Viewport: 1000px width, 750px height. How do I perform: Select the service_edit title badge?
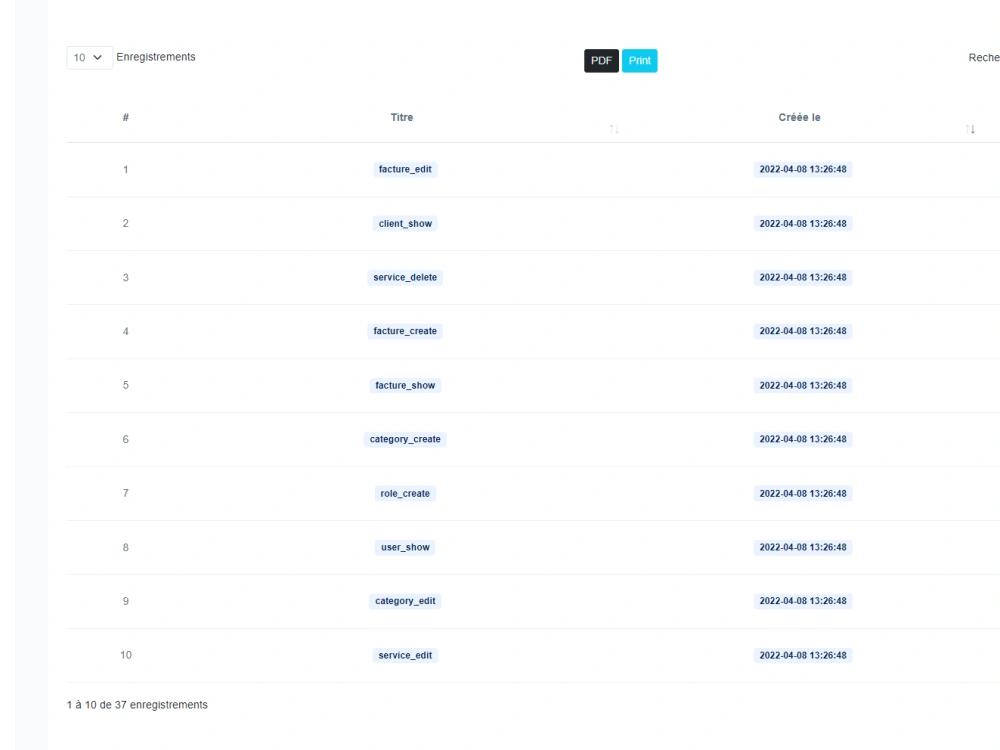tap(405, 655)
